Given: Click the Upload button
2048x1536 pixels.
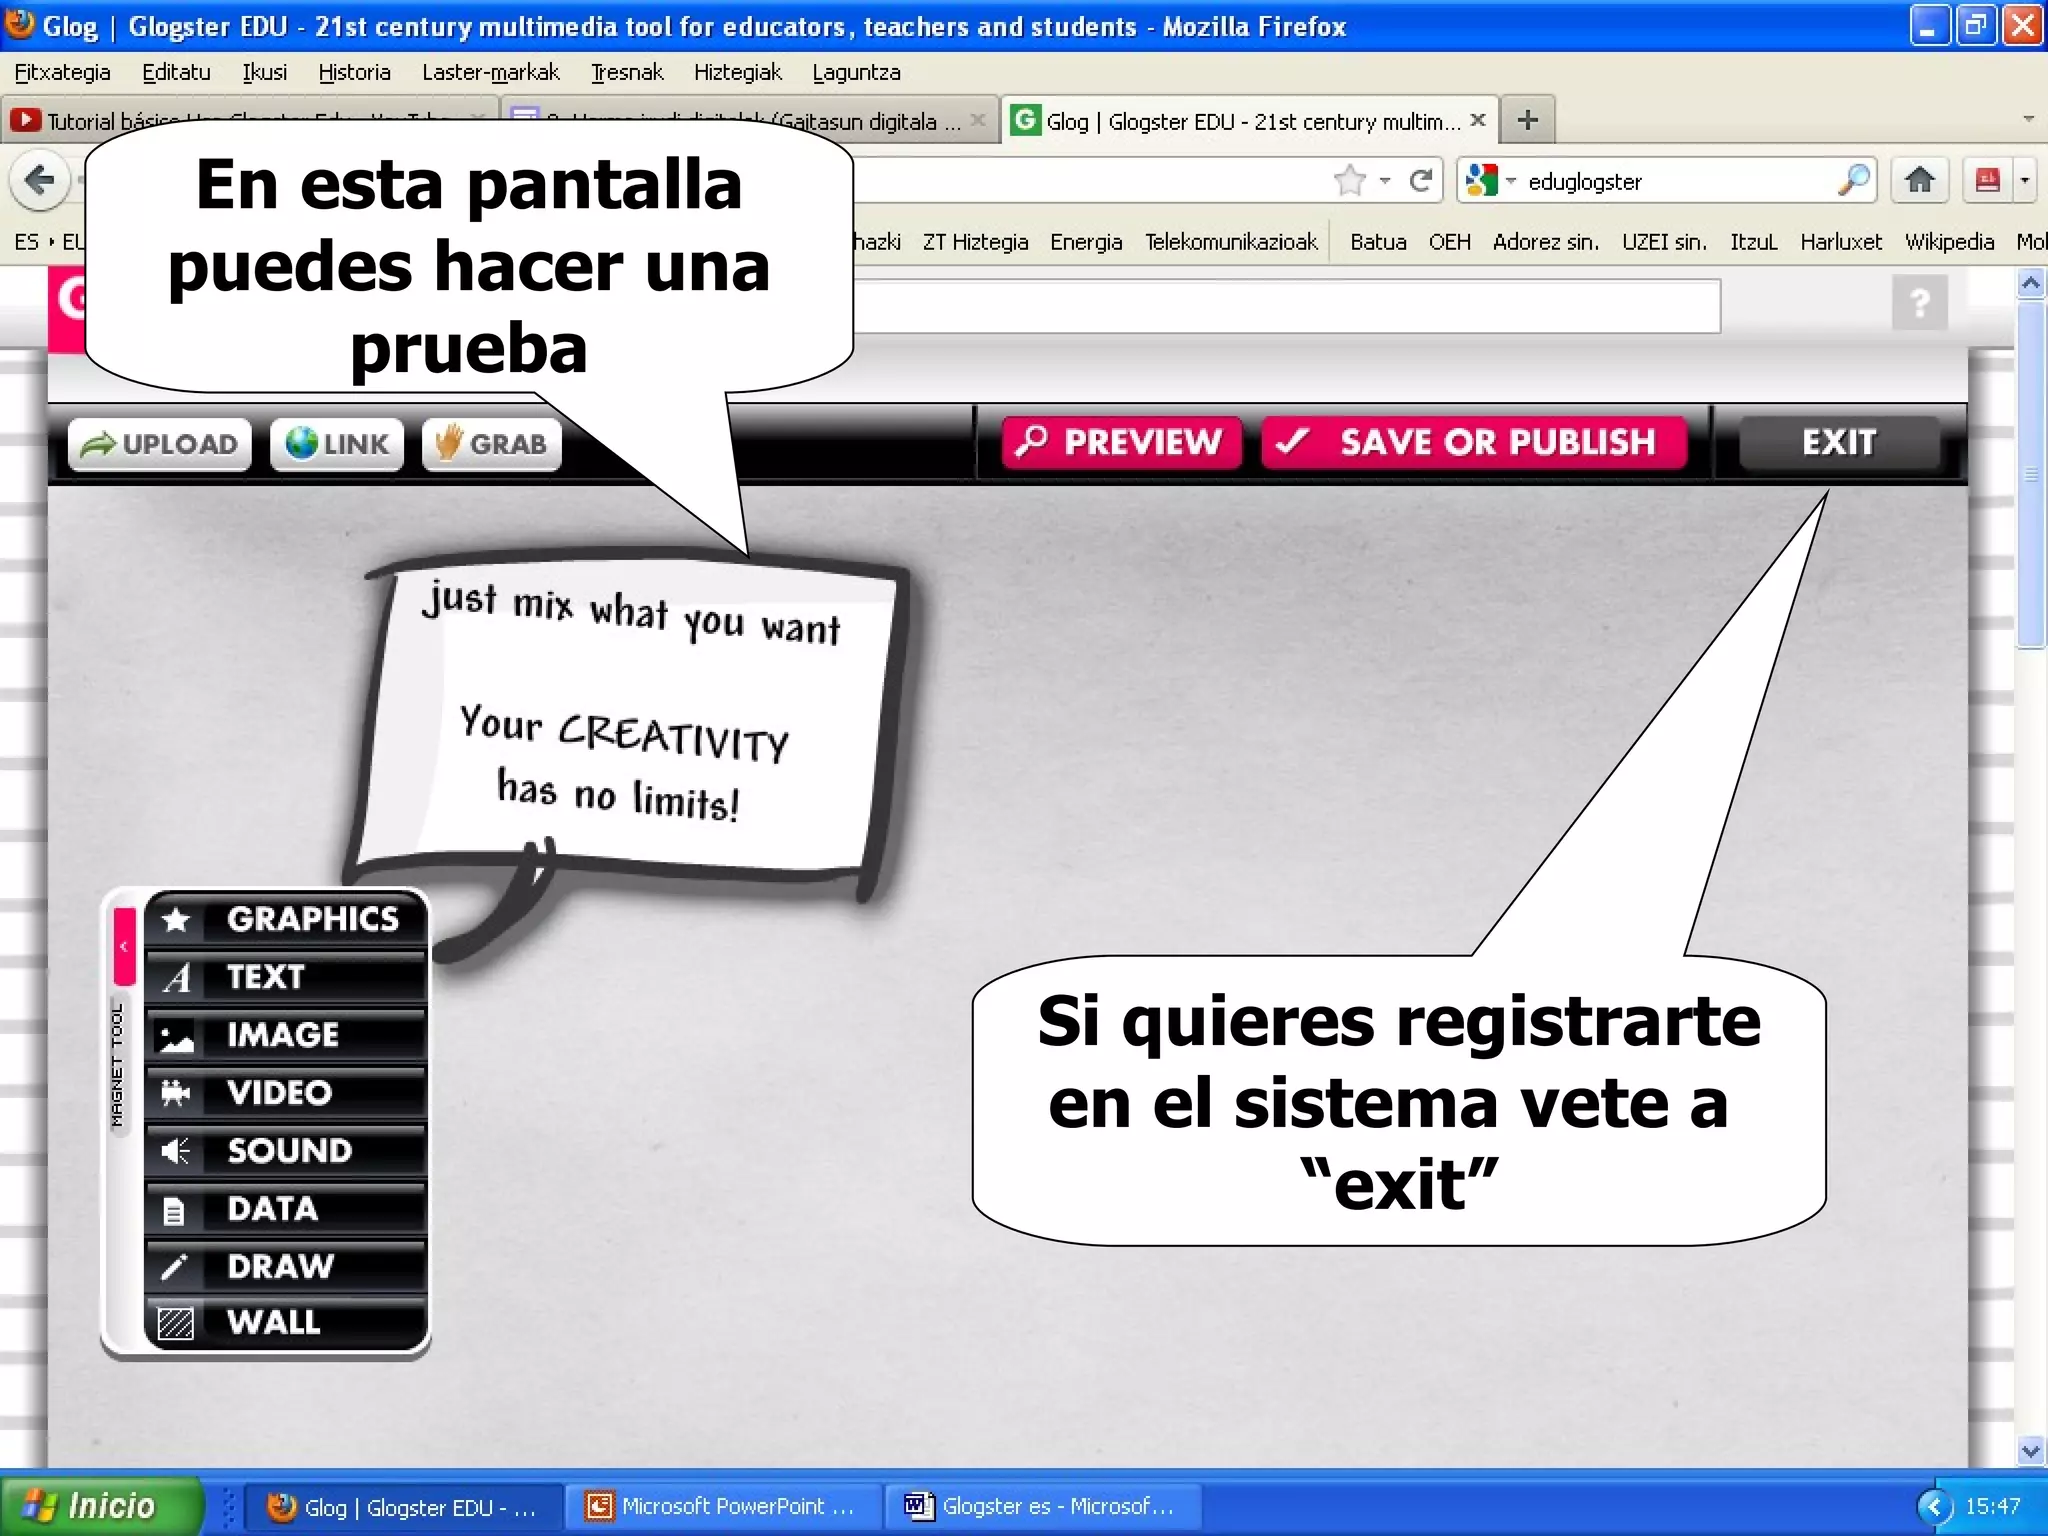Looking at the screenshot, I should tap(160, 444).
